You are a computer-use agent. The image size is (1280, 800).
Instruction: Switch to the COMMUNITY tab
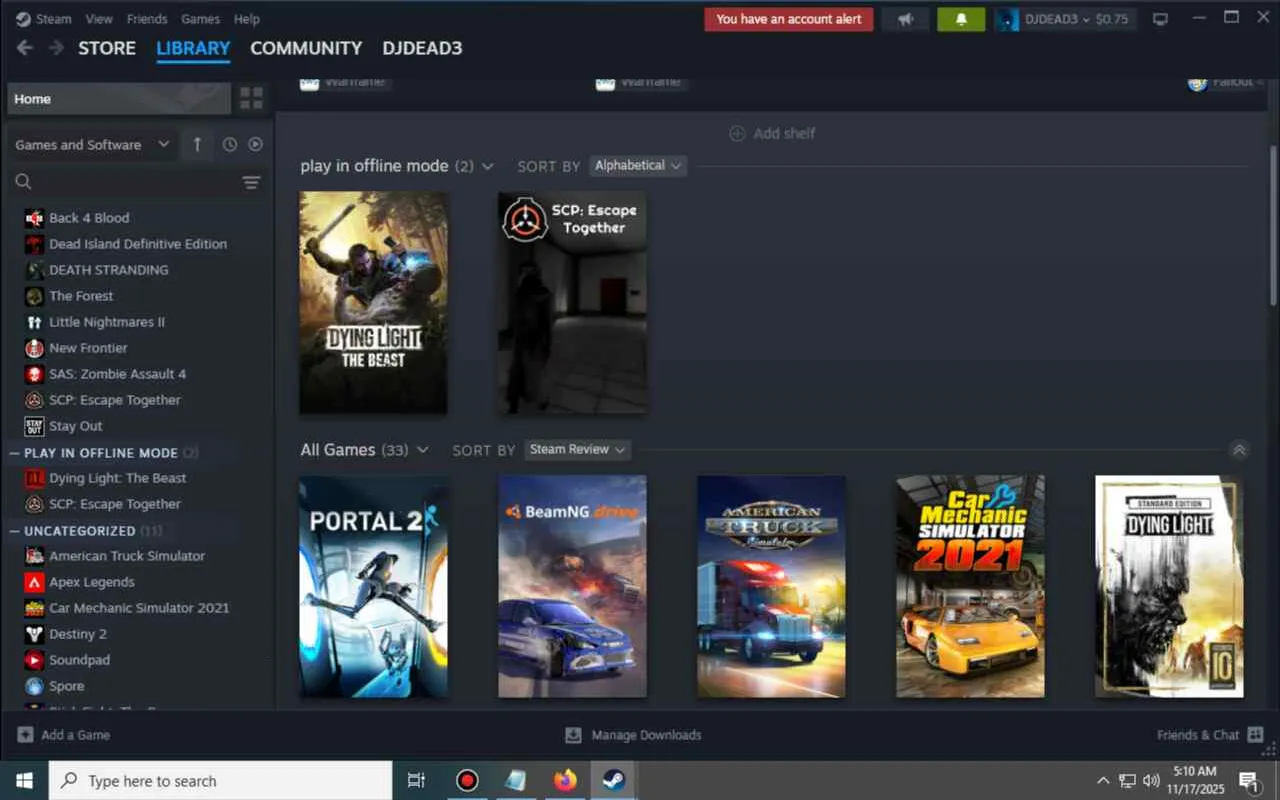[306, 48]
